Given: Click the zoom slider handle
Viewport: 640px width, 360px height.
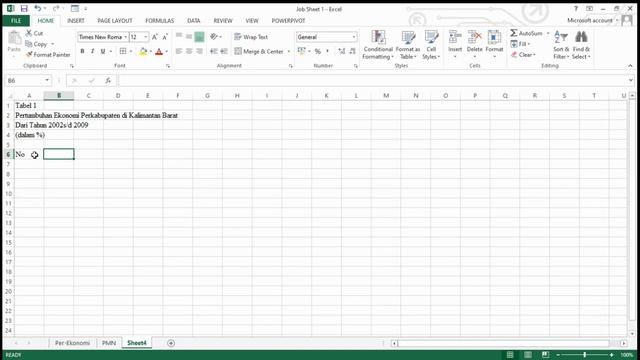Looking at the screenshot, I should [585, 355].
